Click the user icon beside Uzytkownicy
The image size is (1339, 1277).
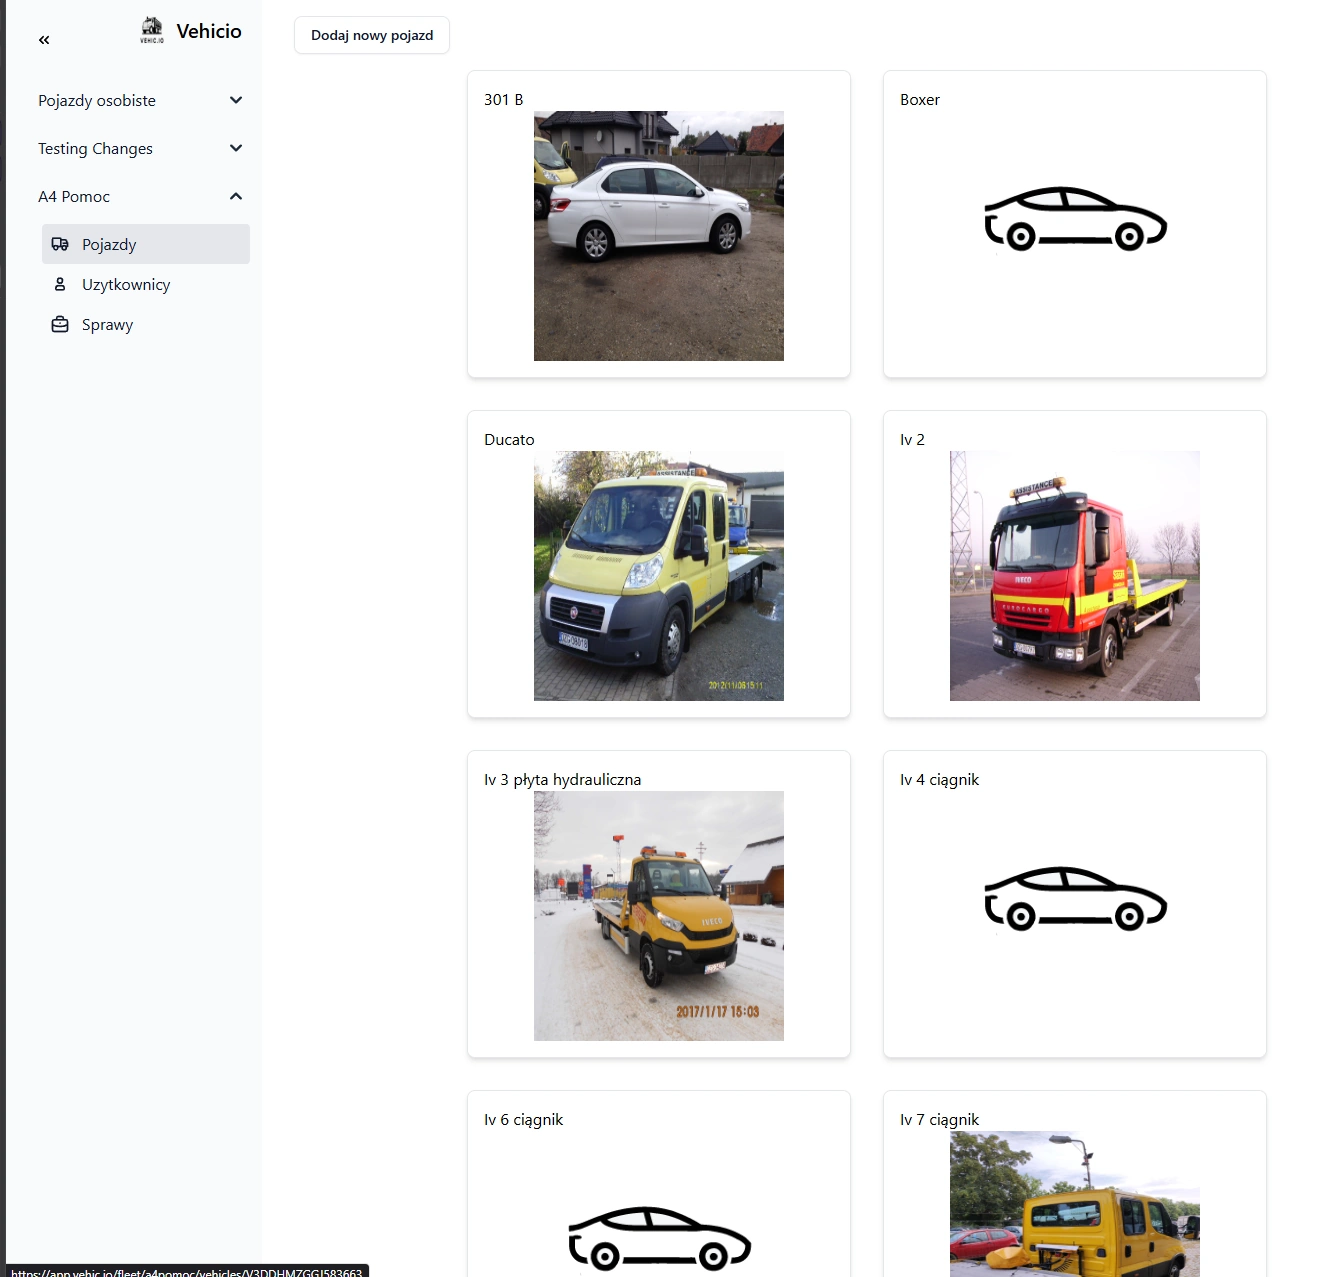tap(60, 284)
